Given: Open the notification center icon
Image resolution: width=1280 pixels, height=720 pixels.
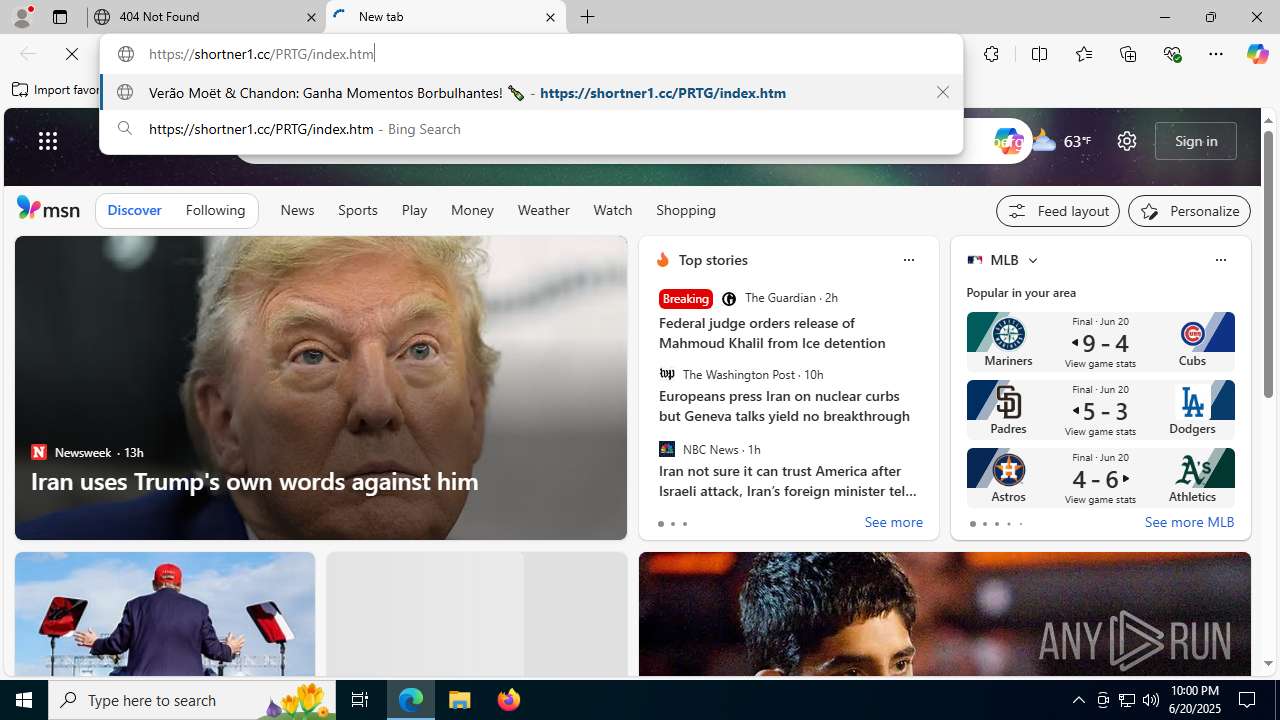Looking at the screenshot, I should (x=1248, y=700).
